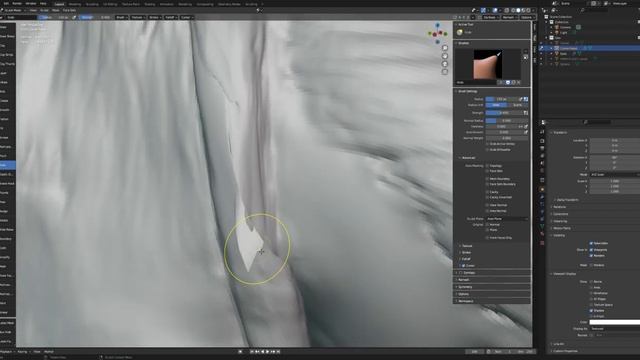Click the Strength slider in Brush Settings
This screenshot has height=360, width=640.
tap(504, 113)
